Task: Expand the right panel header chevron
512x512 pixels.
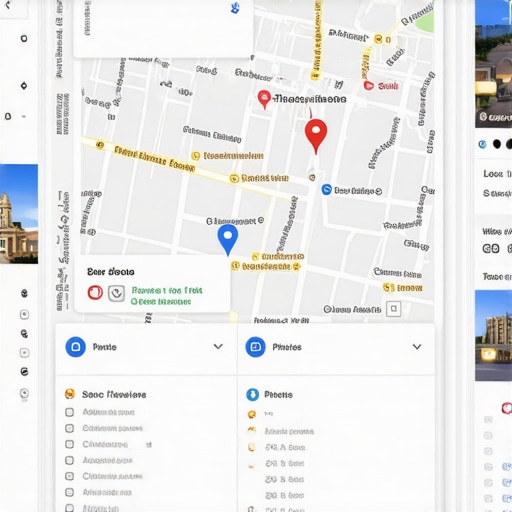Action: [x=417, y=347]
